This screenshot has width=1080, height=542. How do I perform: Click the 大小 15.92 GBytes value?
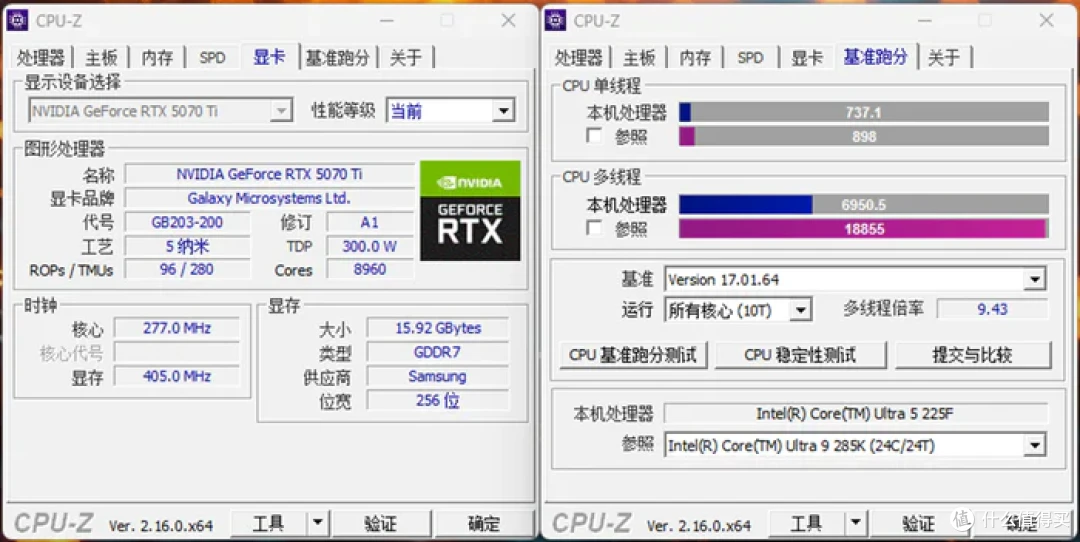pyautogui.click(x=438, y=328)
